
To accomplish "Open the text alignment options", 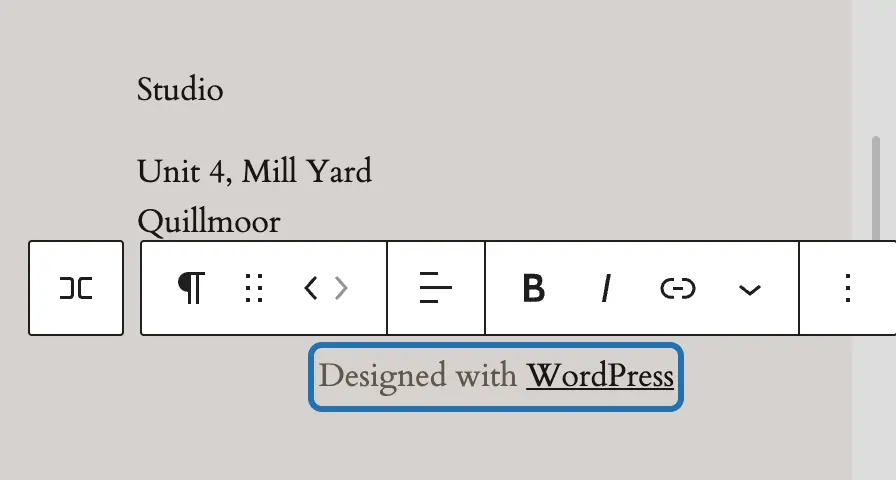I will pyautogui.click(x=435, y=288).
